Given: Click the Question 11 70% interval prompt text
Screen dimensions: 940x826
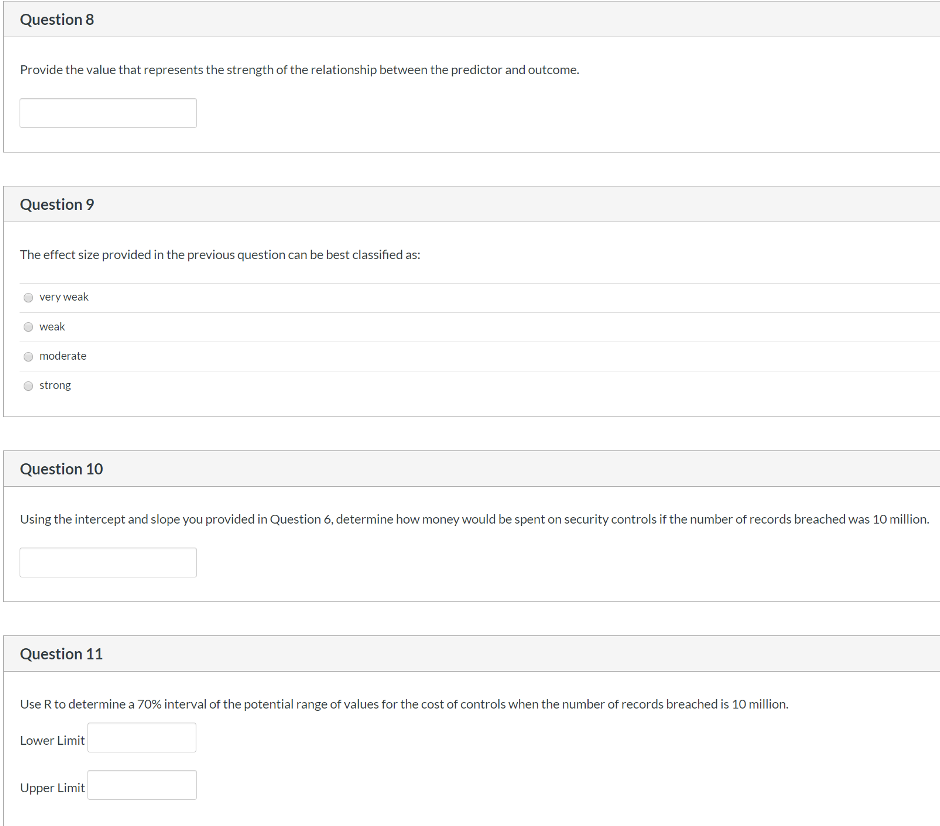Looking at the screenshot, I should click(x=404, y=704).
